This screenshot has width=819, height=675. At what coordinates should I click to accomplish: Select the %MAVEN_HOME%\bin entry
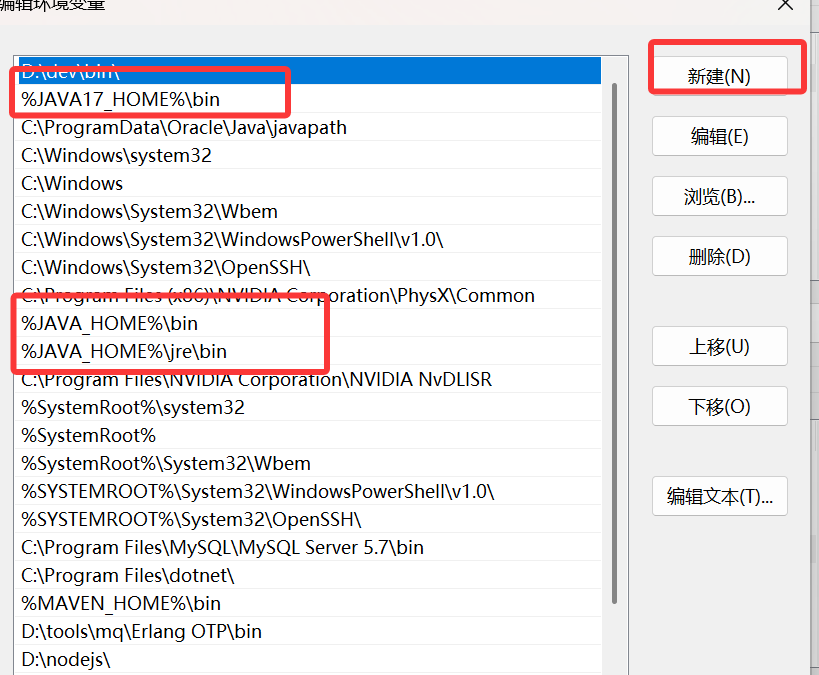pos(121,604)
